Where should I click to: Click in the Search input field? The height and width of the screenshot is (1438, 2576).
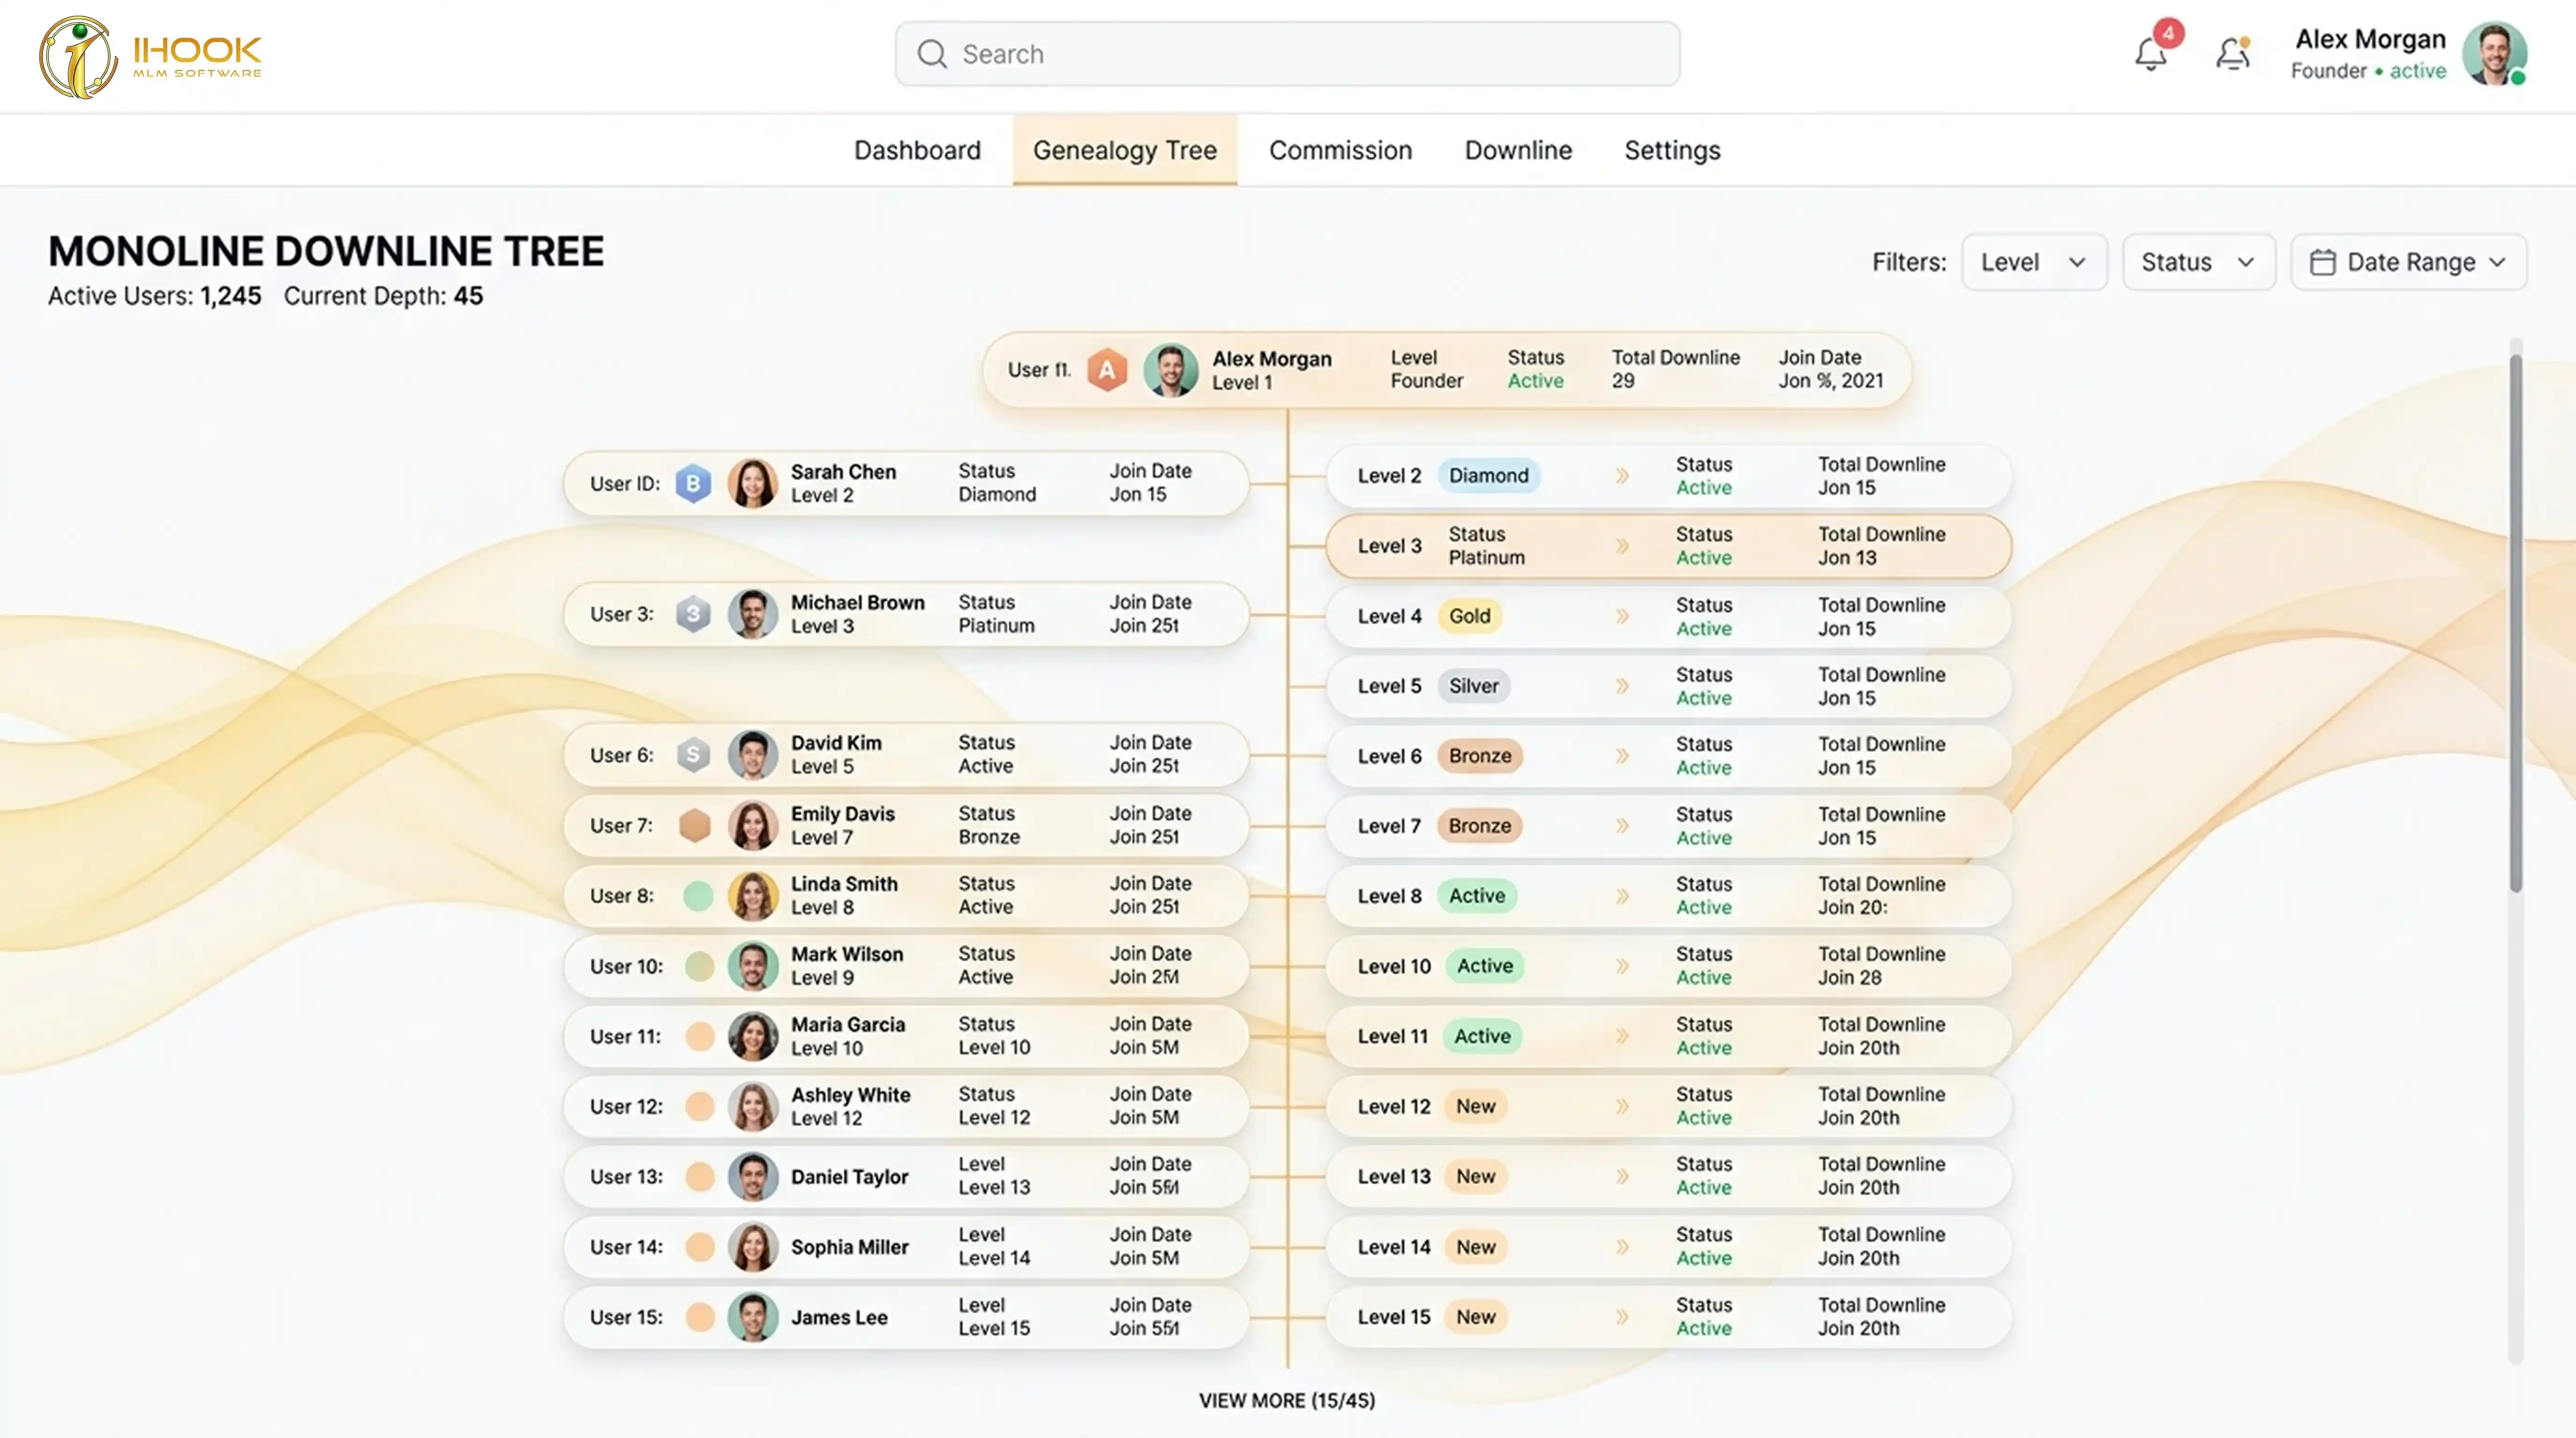[x=1287, y=54]
